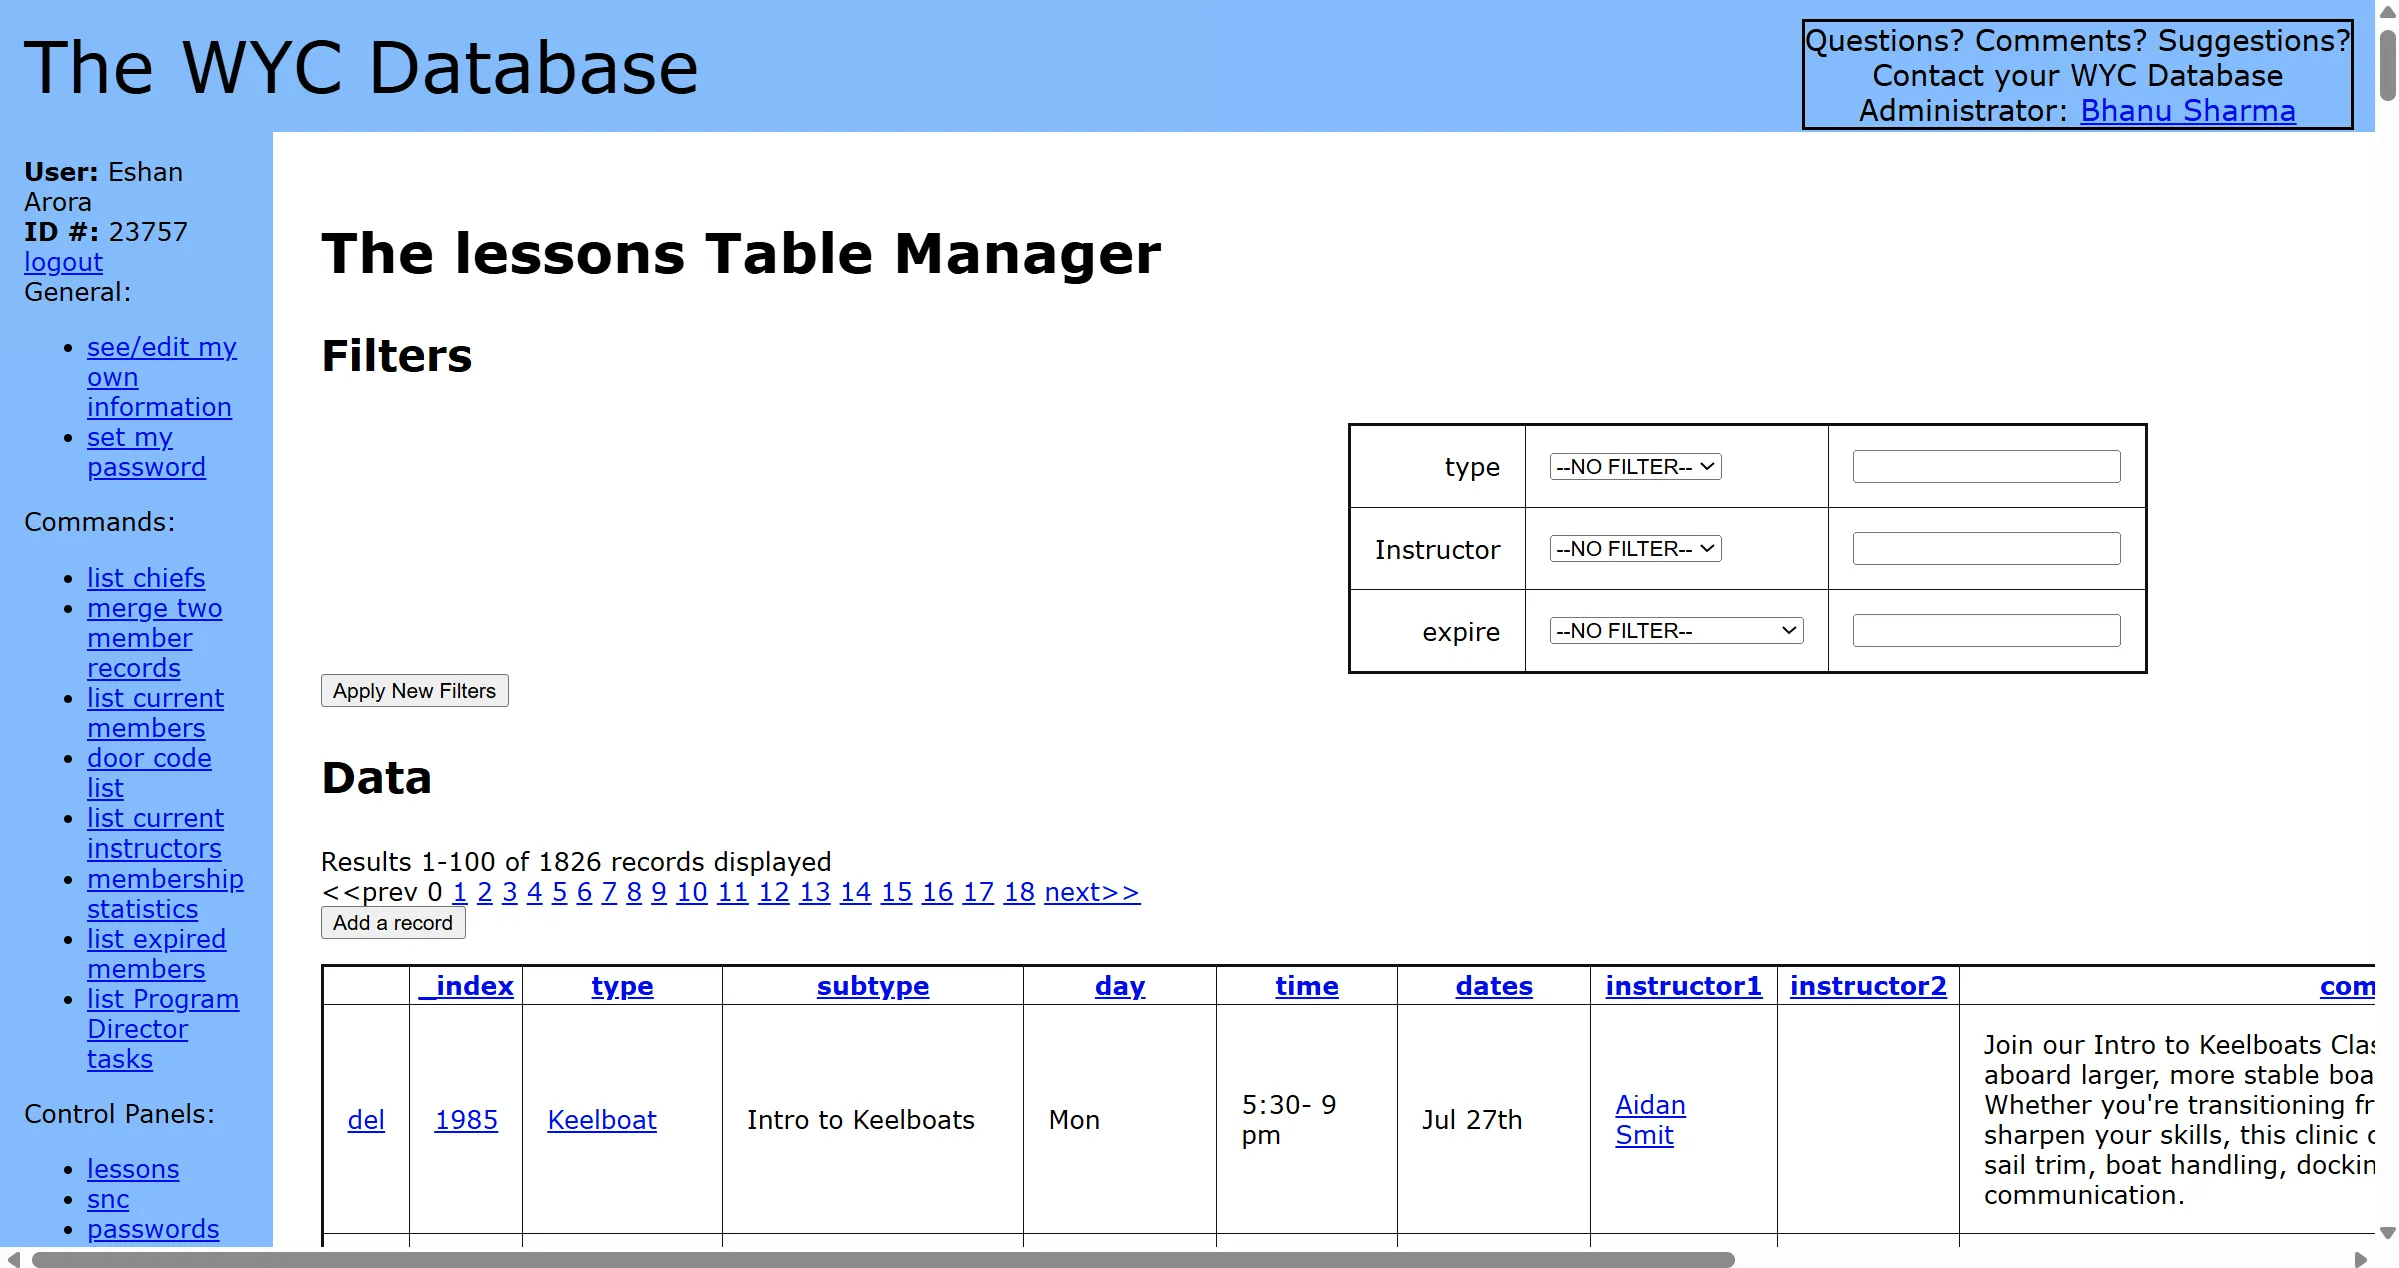Screen dimensions: 2399x1268
Task: Sort table by subtype column
Action: click(x=873, y=986)
